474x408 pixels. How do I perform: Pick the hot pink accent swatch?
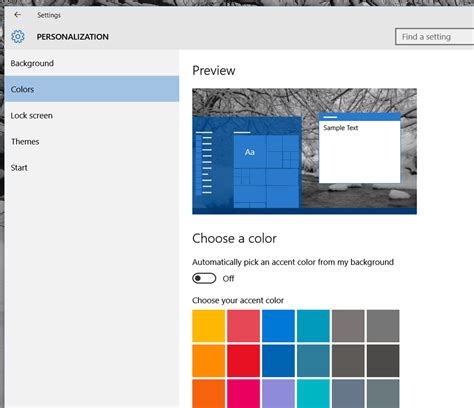[x=244, y=394]
